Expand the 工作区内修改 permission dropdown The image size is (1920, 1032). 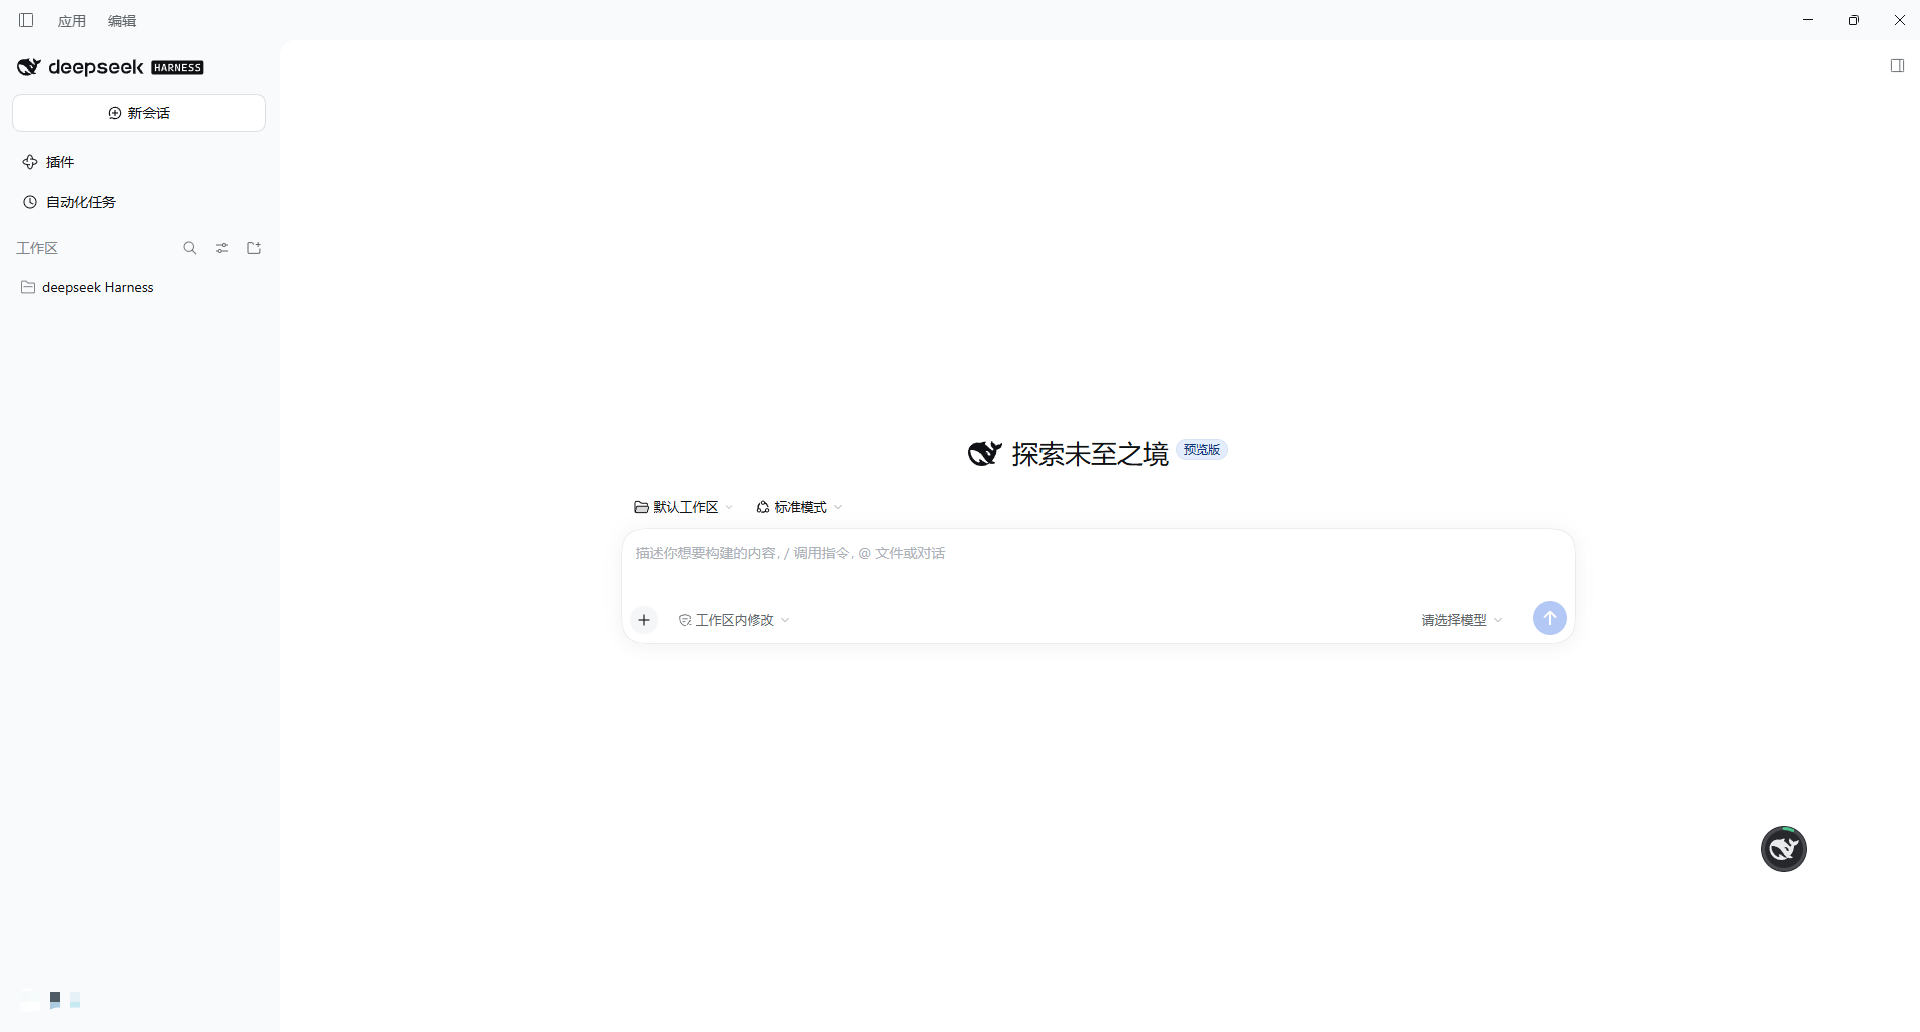click(x=734, y=620)
